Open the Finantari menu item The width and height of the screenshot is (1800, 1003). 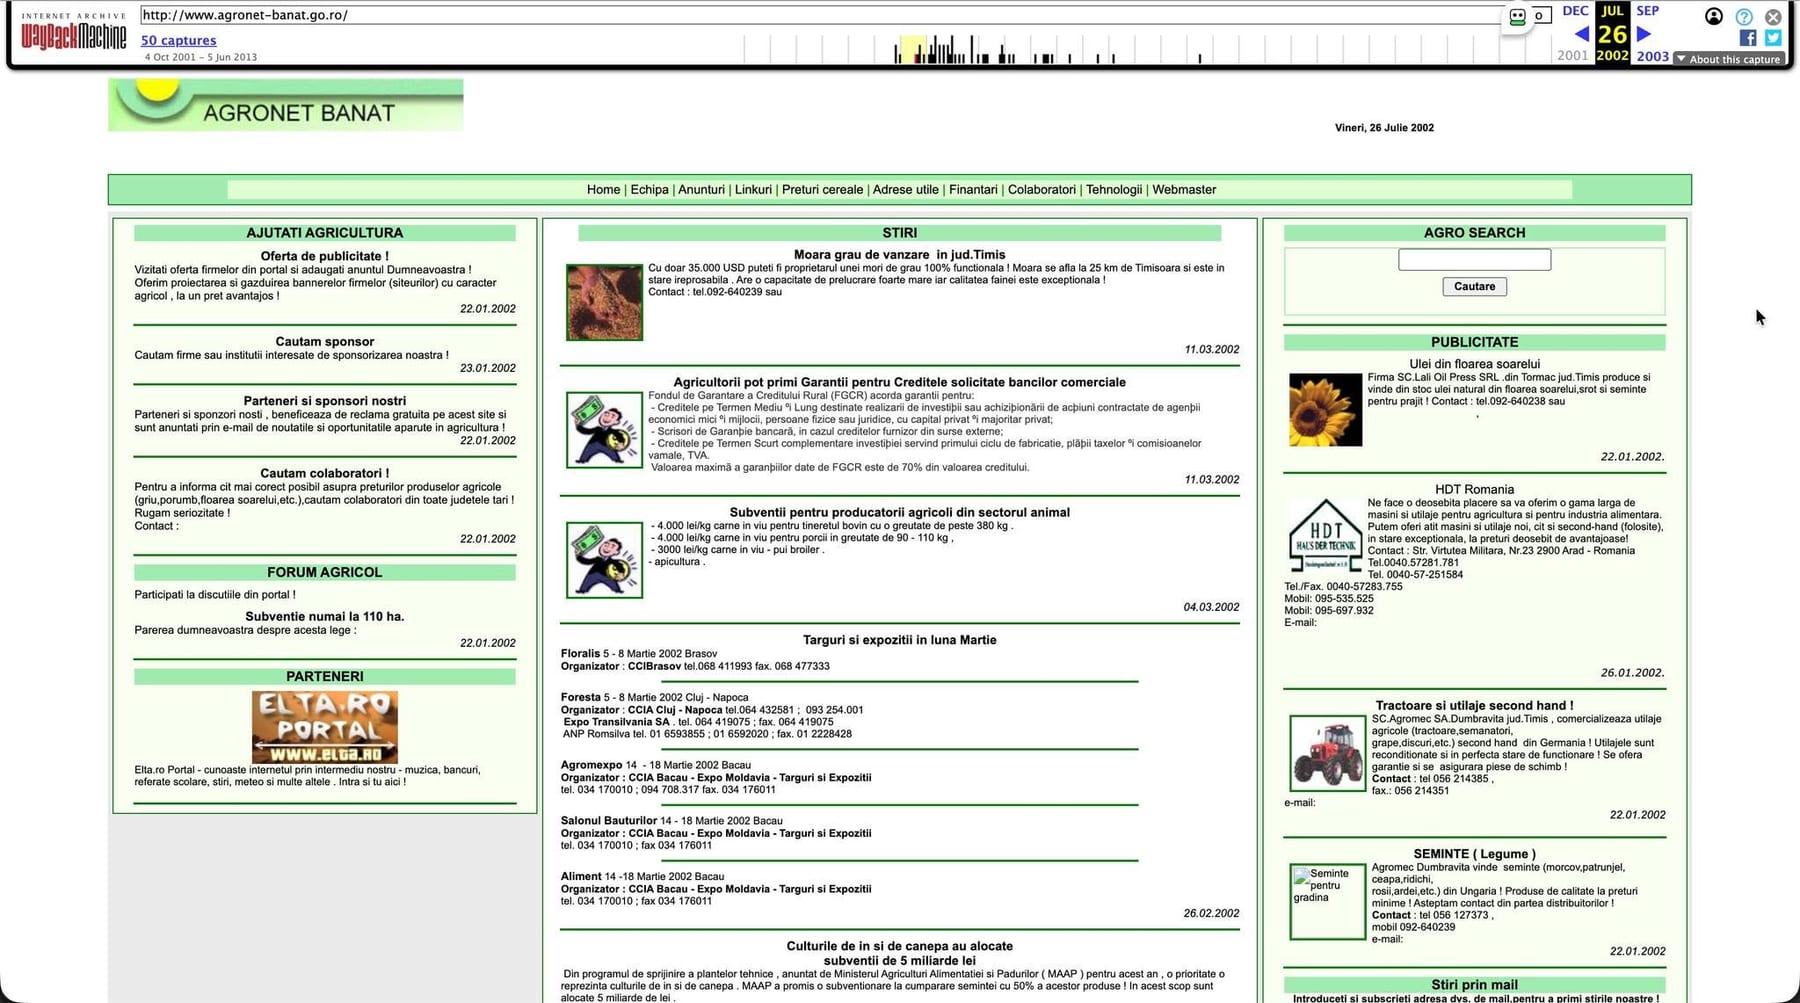[x=973, y=190]
